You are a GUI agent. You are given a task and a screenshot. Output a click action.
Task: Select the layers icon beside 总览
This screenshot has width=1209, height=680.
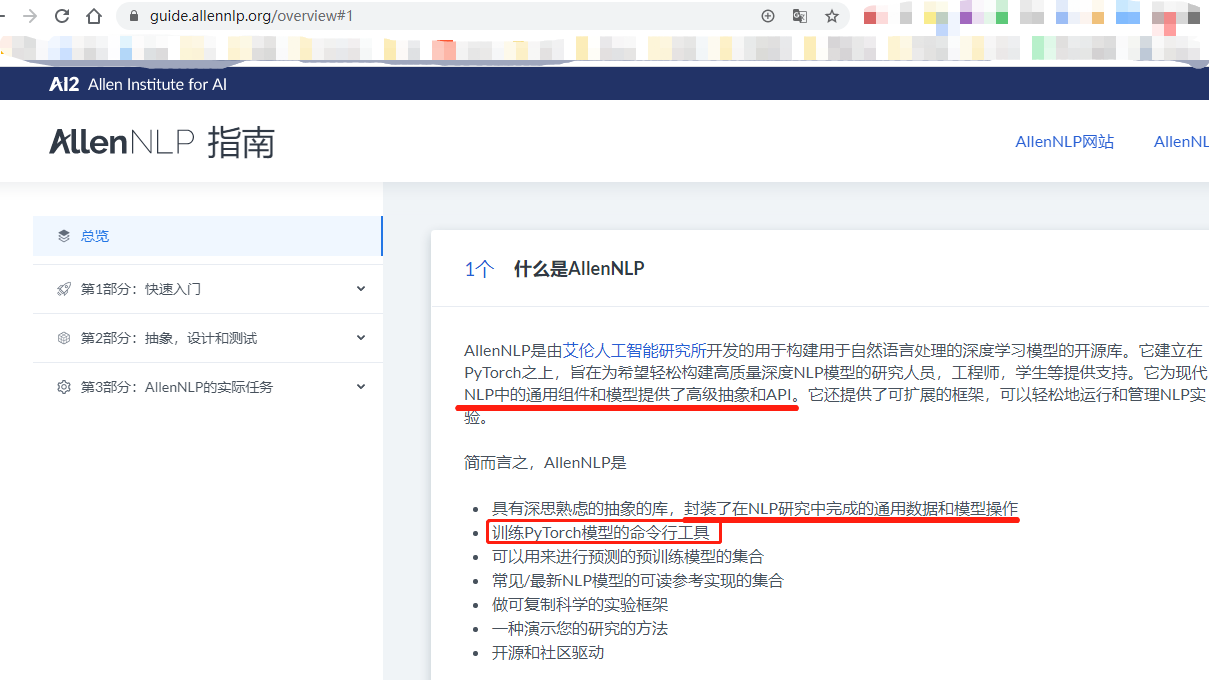pos(62,236)
